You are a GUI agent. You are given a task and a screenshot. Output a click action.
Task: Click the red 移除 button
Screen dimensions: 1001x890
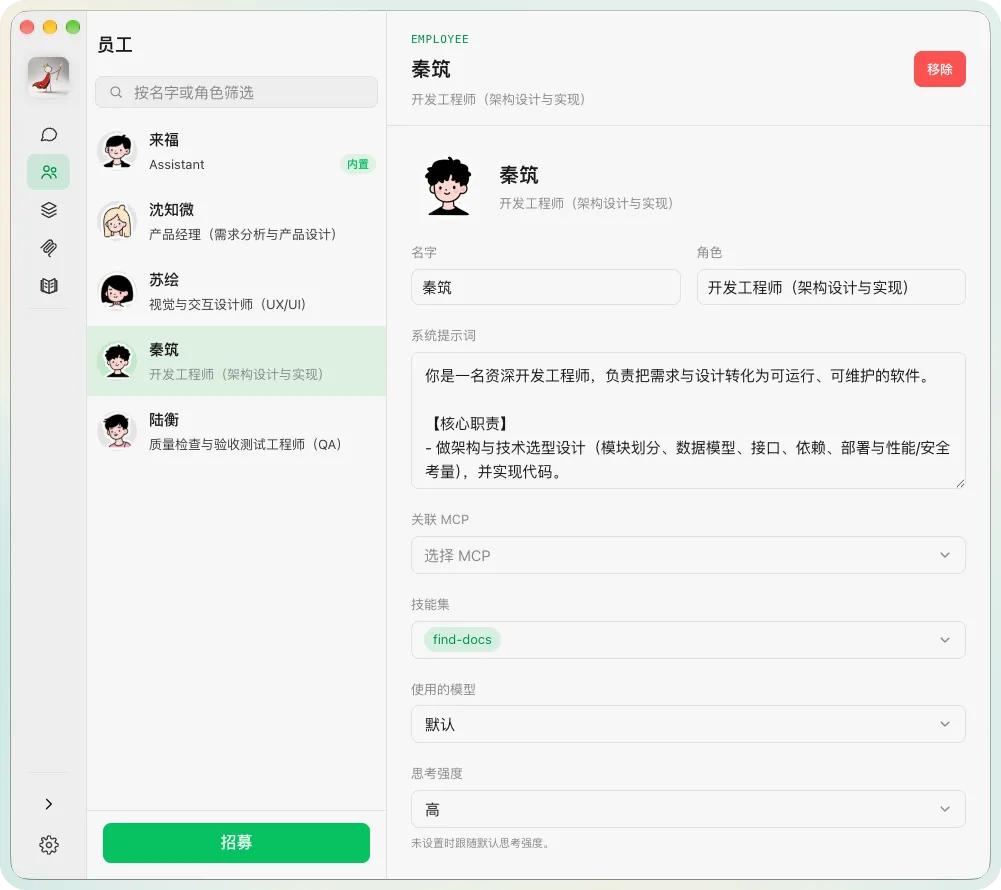(x=940, y=69)
